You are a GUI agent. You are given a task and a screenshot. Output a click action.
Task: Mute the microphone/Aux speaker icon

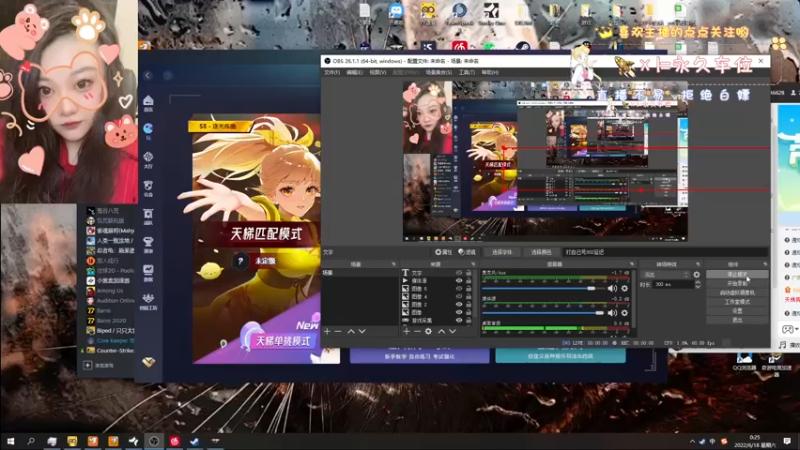point(612,288)
